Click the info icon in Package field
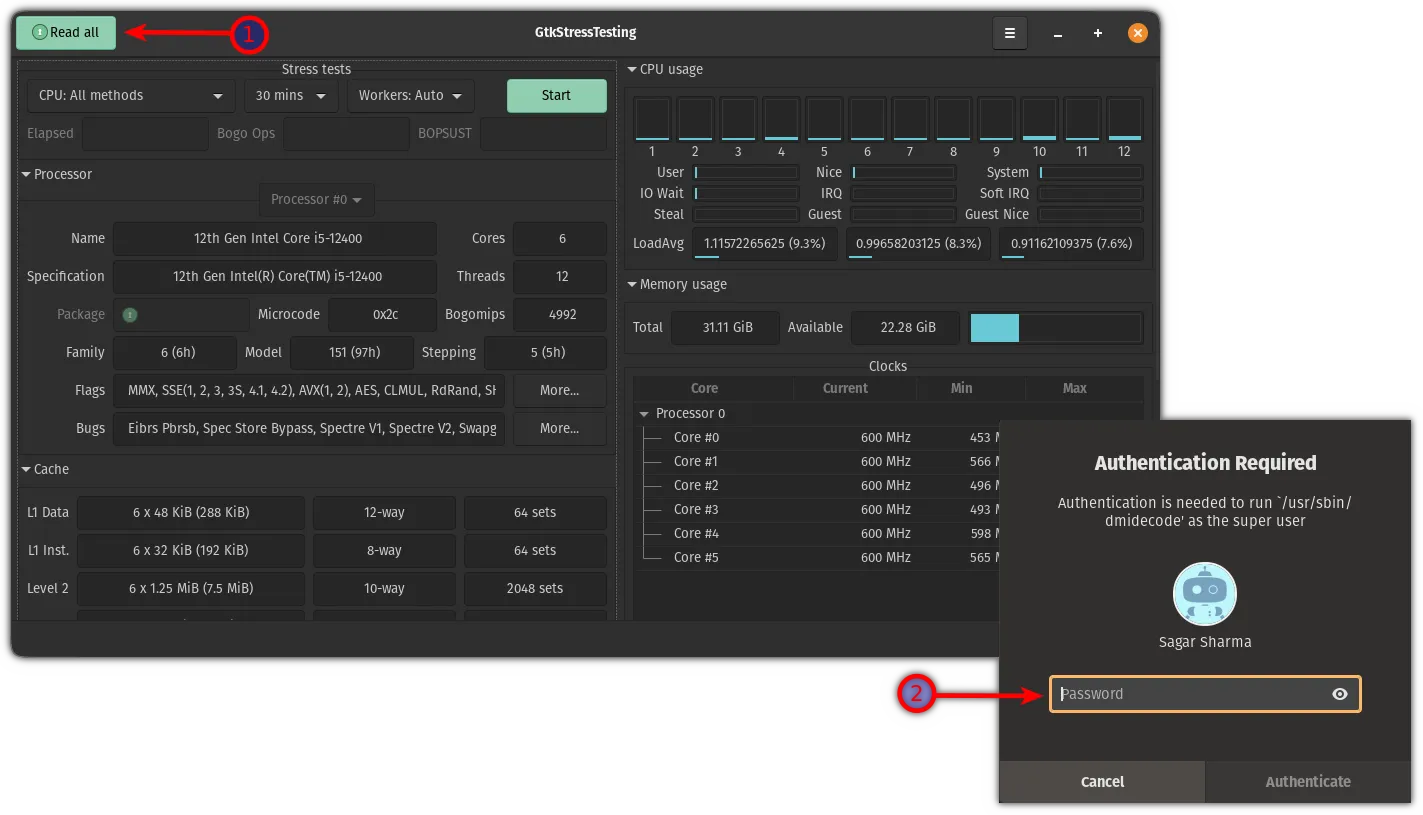1423x815 pixels. 130,315
